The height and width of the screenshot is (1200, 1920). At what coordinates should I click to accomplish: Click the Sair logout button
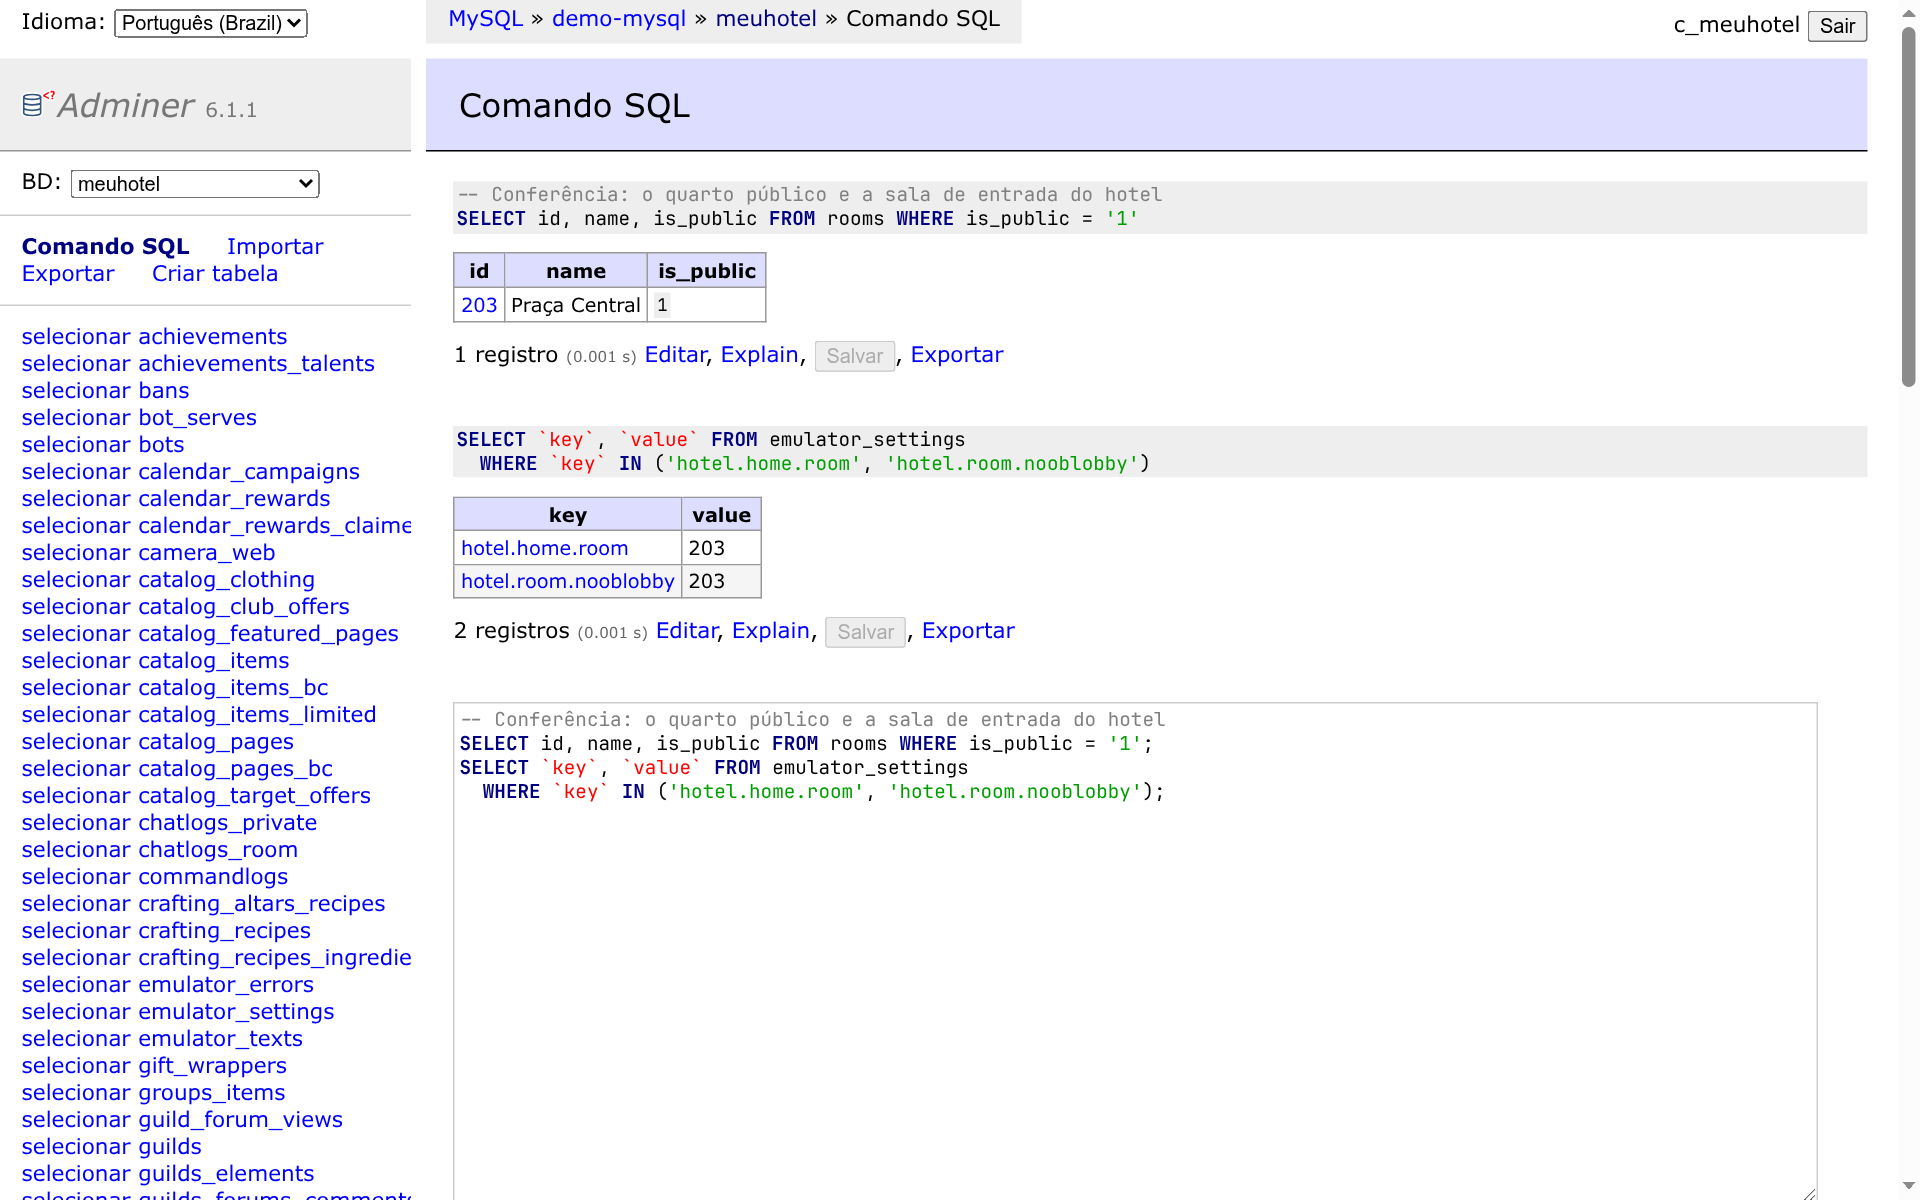(x=1837, y=26)
